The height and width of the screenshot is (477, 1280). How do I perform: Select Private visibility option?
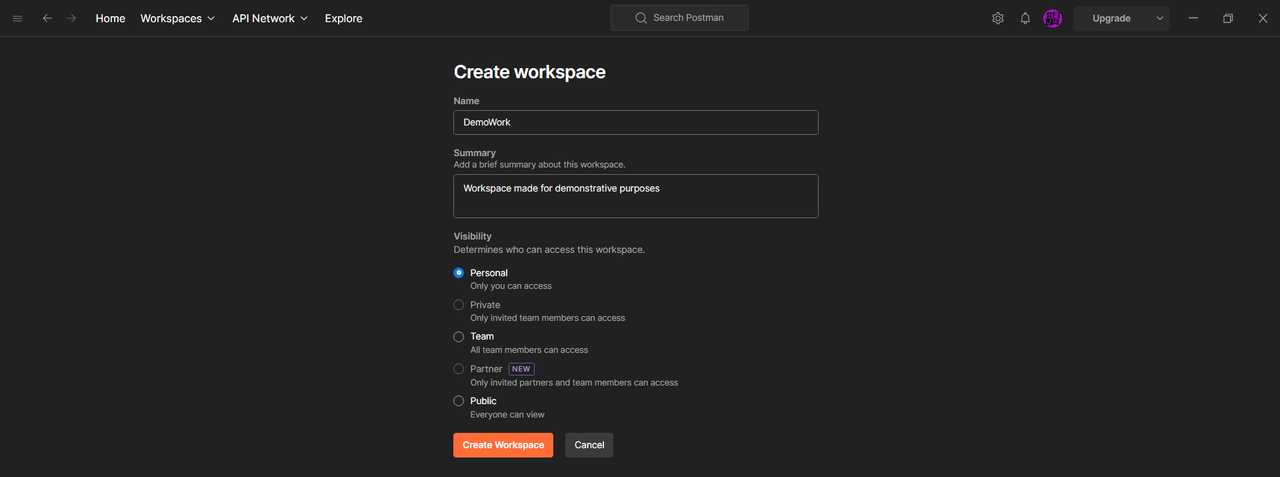pos(459,305)
